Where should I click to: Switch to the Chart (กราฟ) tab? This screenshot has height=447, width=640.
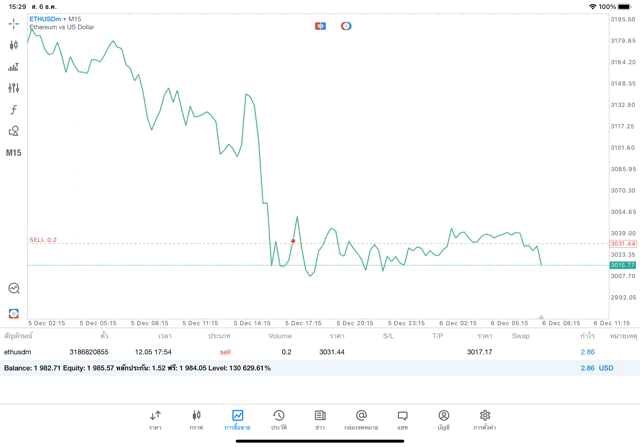[196, 420]
